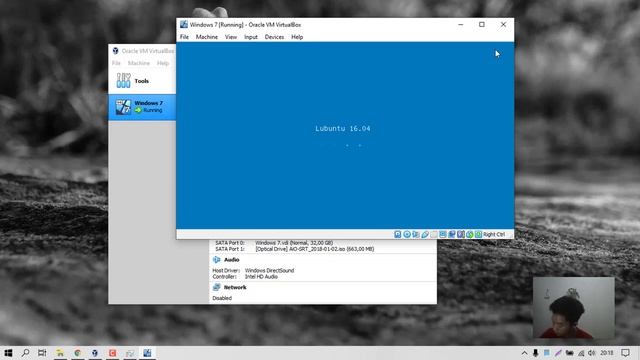Click the Network section header in details
Viewport: 640px width, 360px height.
tap(235, 287)
